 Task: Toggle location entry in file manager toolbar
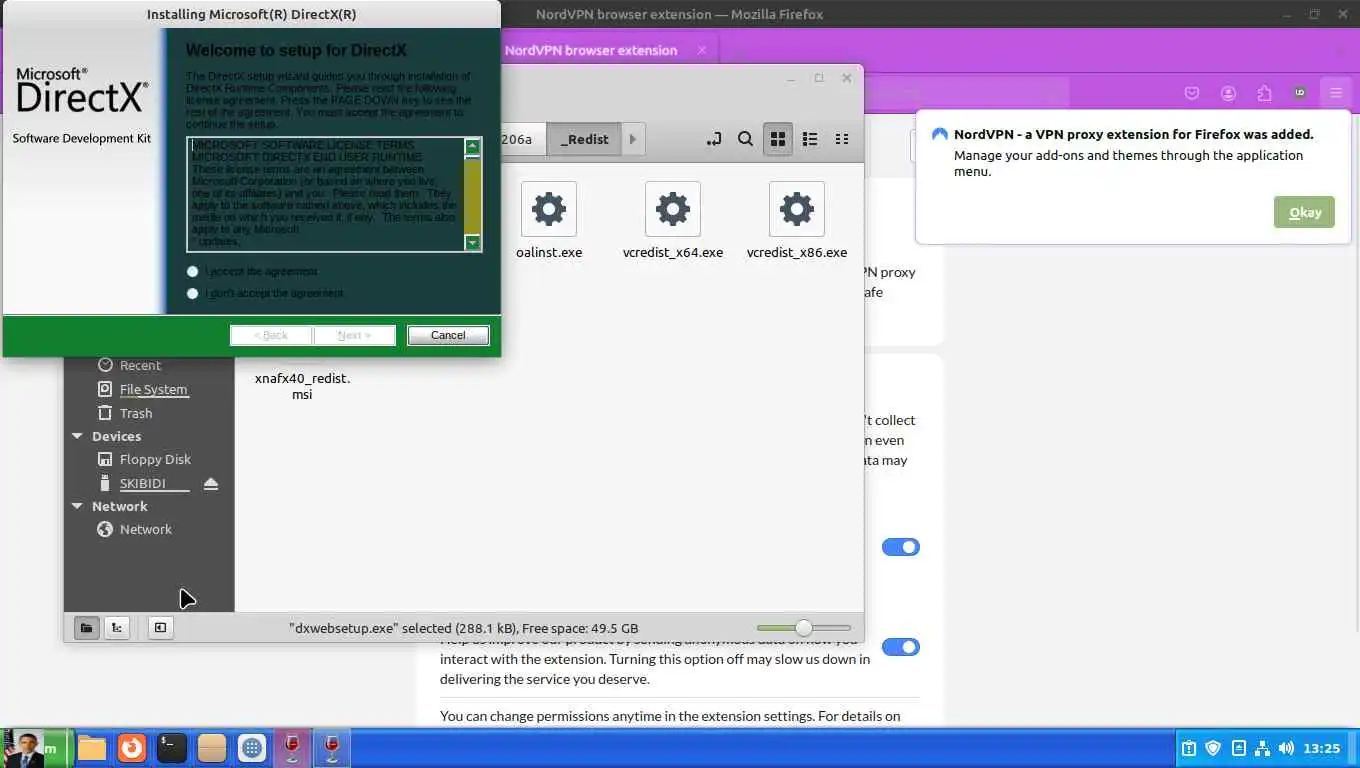pyautogui.click(x=714, y=139)
